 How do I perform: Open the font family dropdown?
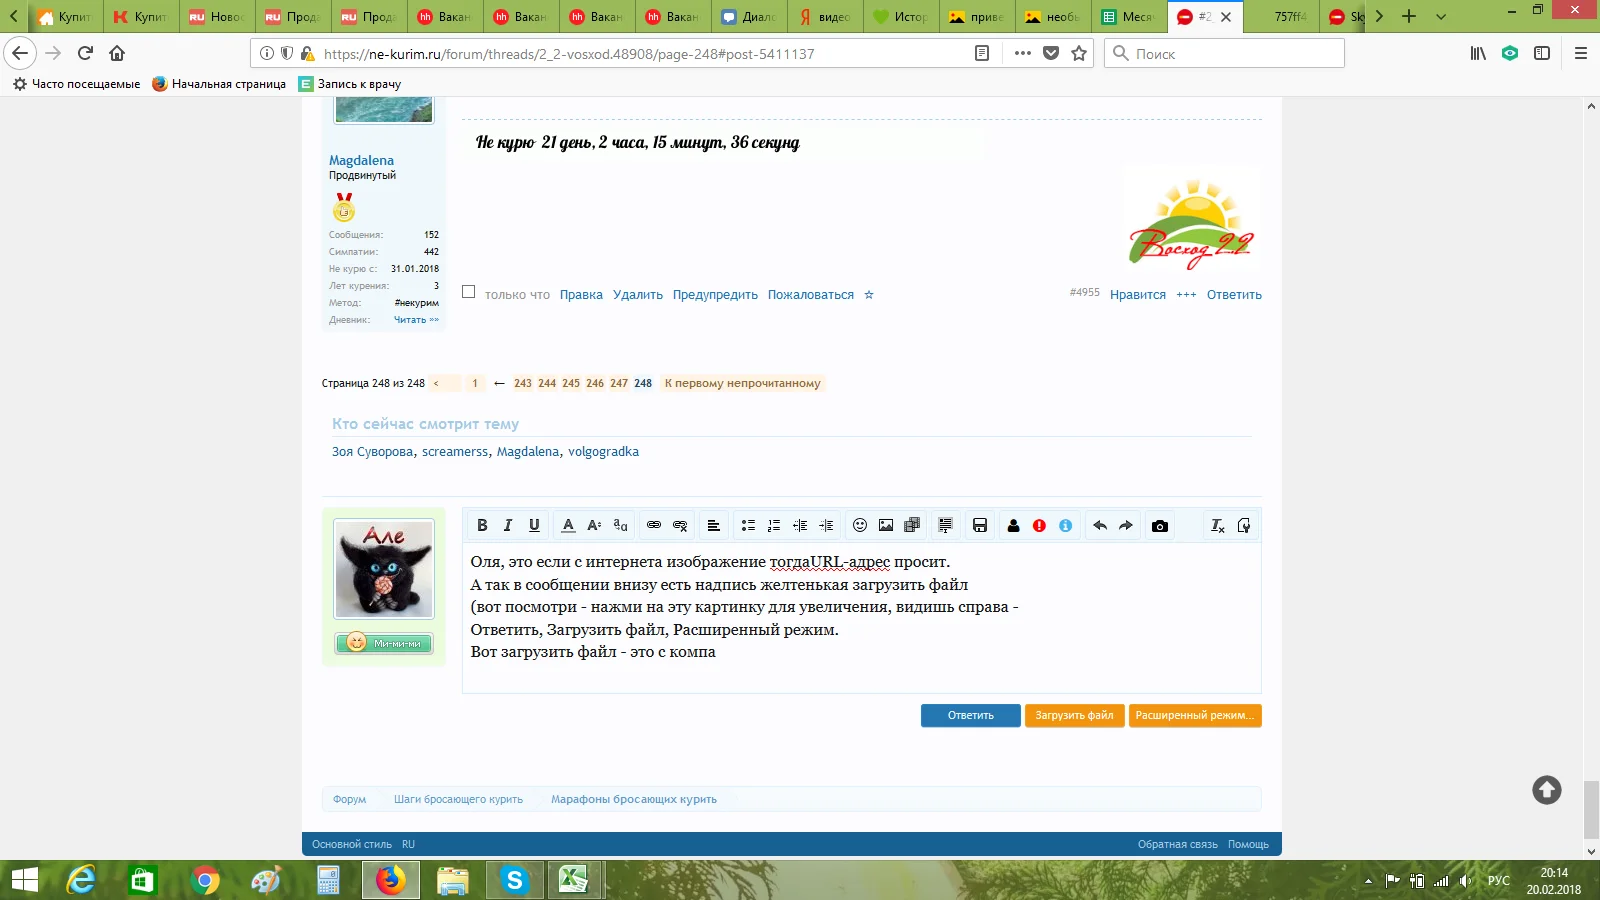[x=620, y=525]
